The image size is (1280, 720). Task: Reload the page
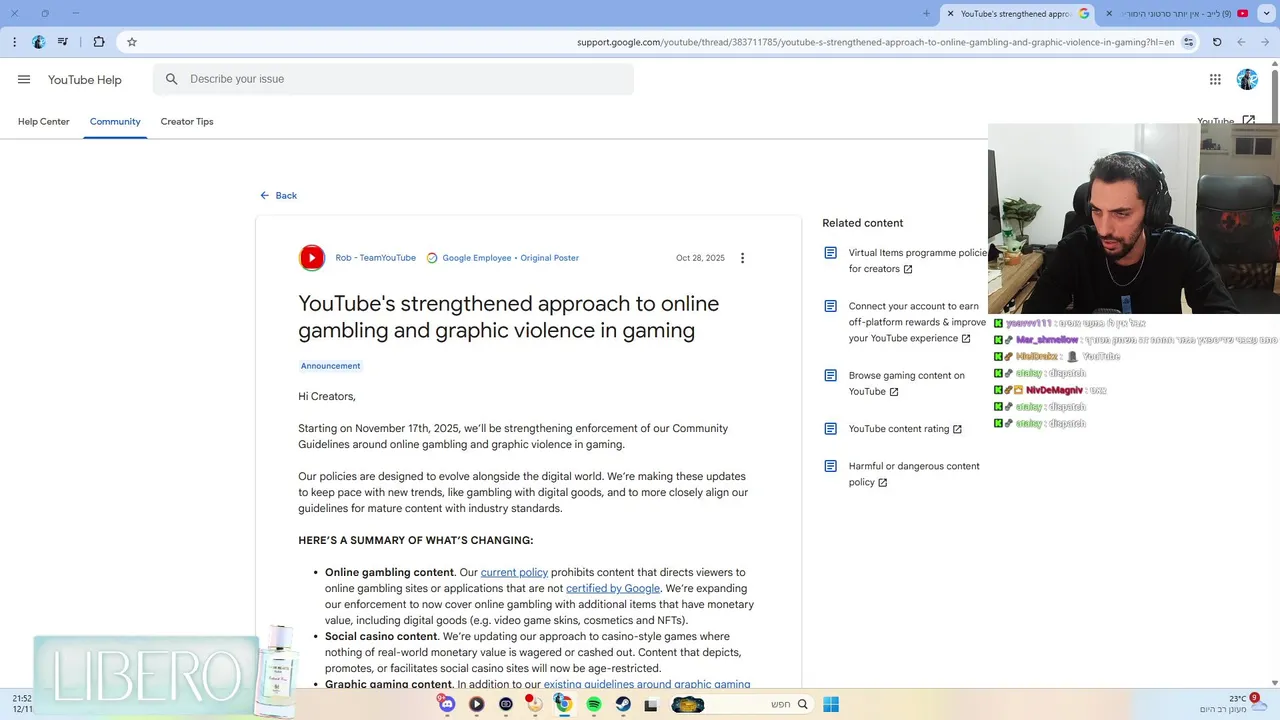tap(1217, 42)
